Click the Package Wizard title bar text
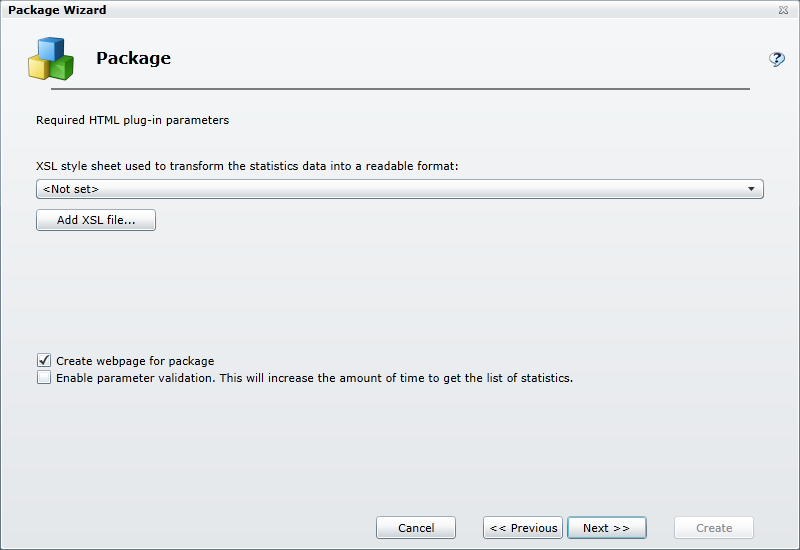This screenshot has width=800, height=550. pos(57,10)
